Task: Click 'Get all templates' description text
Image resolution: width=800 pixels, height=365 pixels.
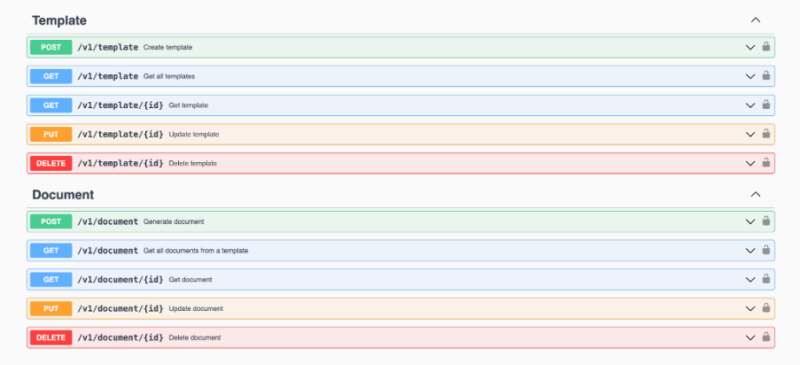Action: point(169,77)
